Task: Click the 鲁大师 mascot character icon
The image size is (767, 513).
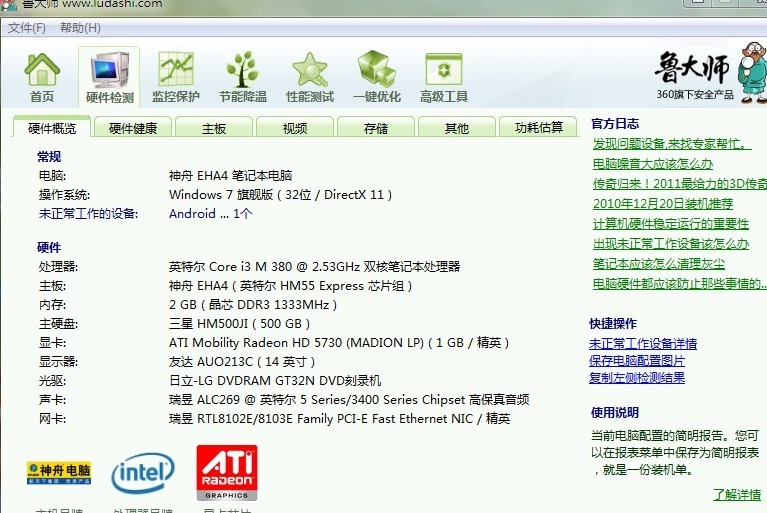Action: click(x=753, y=72)
